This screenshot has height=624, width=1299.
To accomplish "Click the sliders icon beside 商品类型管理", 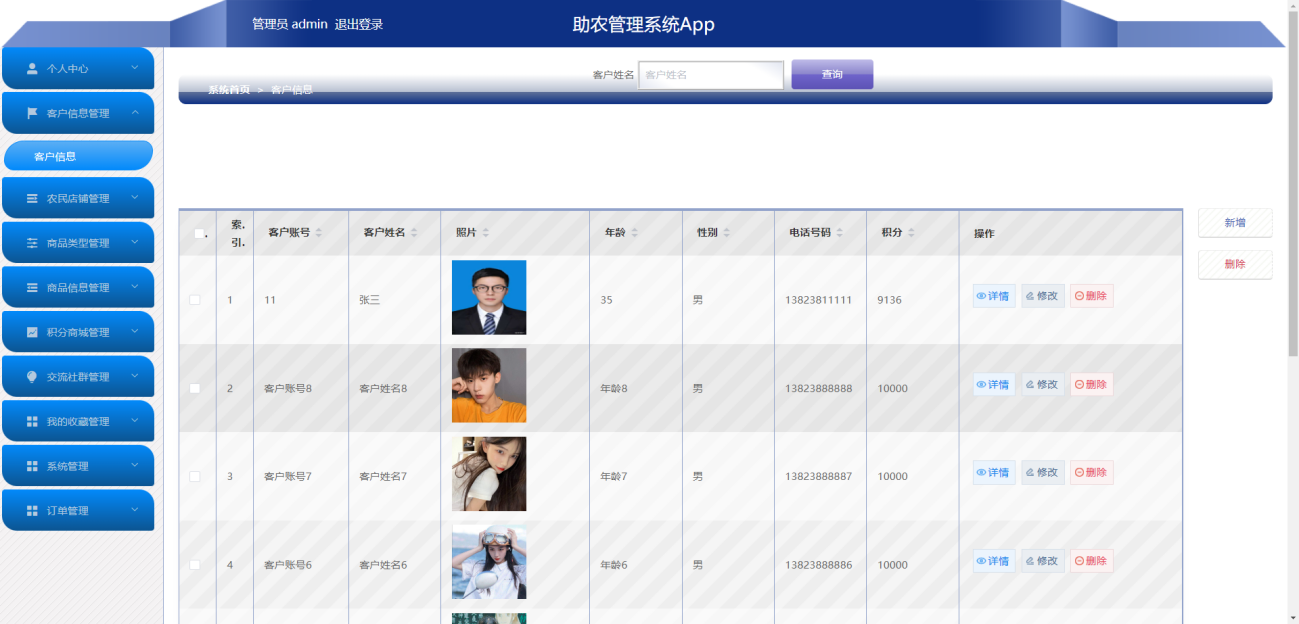I will [32, 243].
